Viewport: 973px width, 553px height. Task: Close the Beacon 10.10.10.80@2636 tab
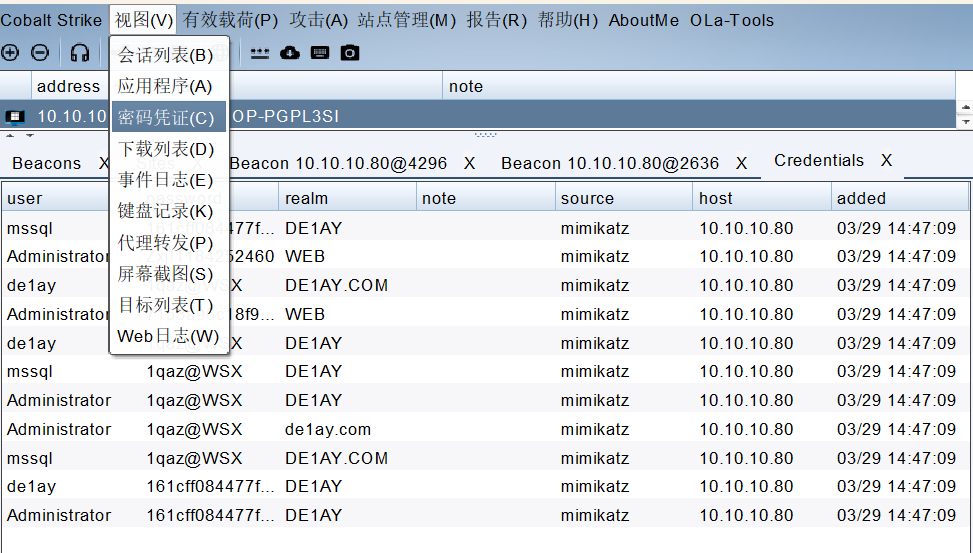741,163
